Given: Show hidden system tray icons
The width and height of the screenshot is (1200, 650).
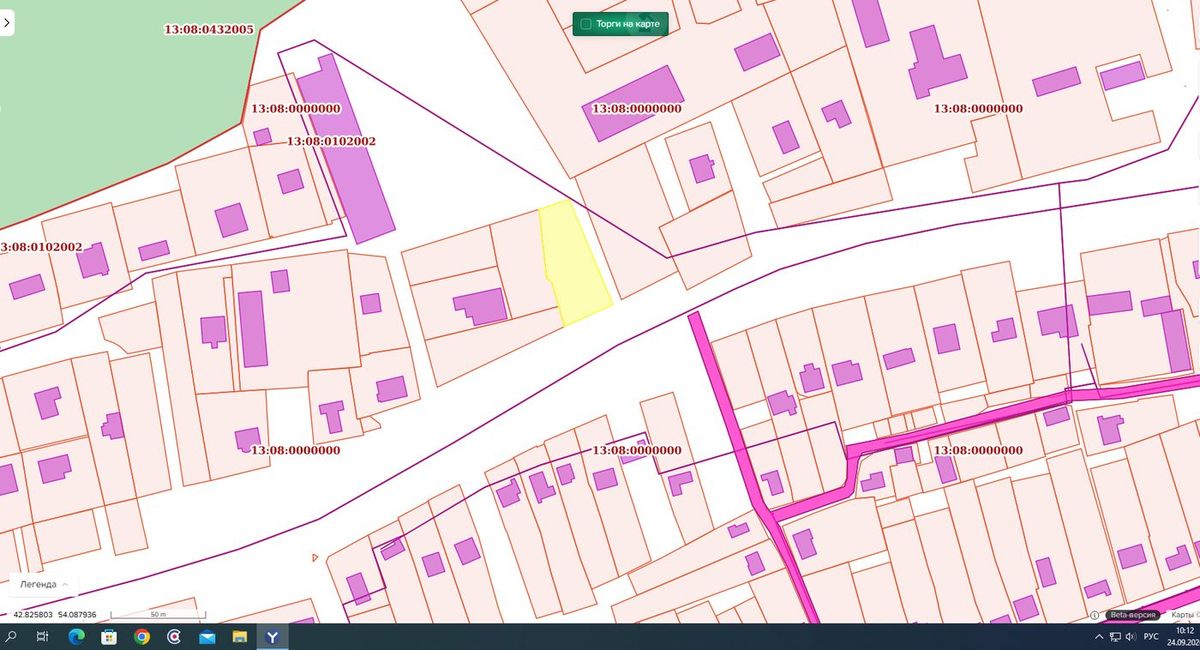Looking at the screenshot, I should 1099,636.
